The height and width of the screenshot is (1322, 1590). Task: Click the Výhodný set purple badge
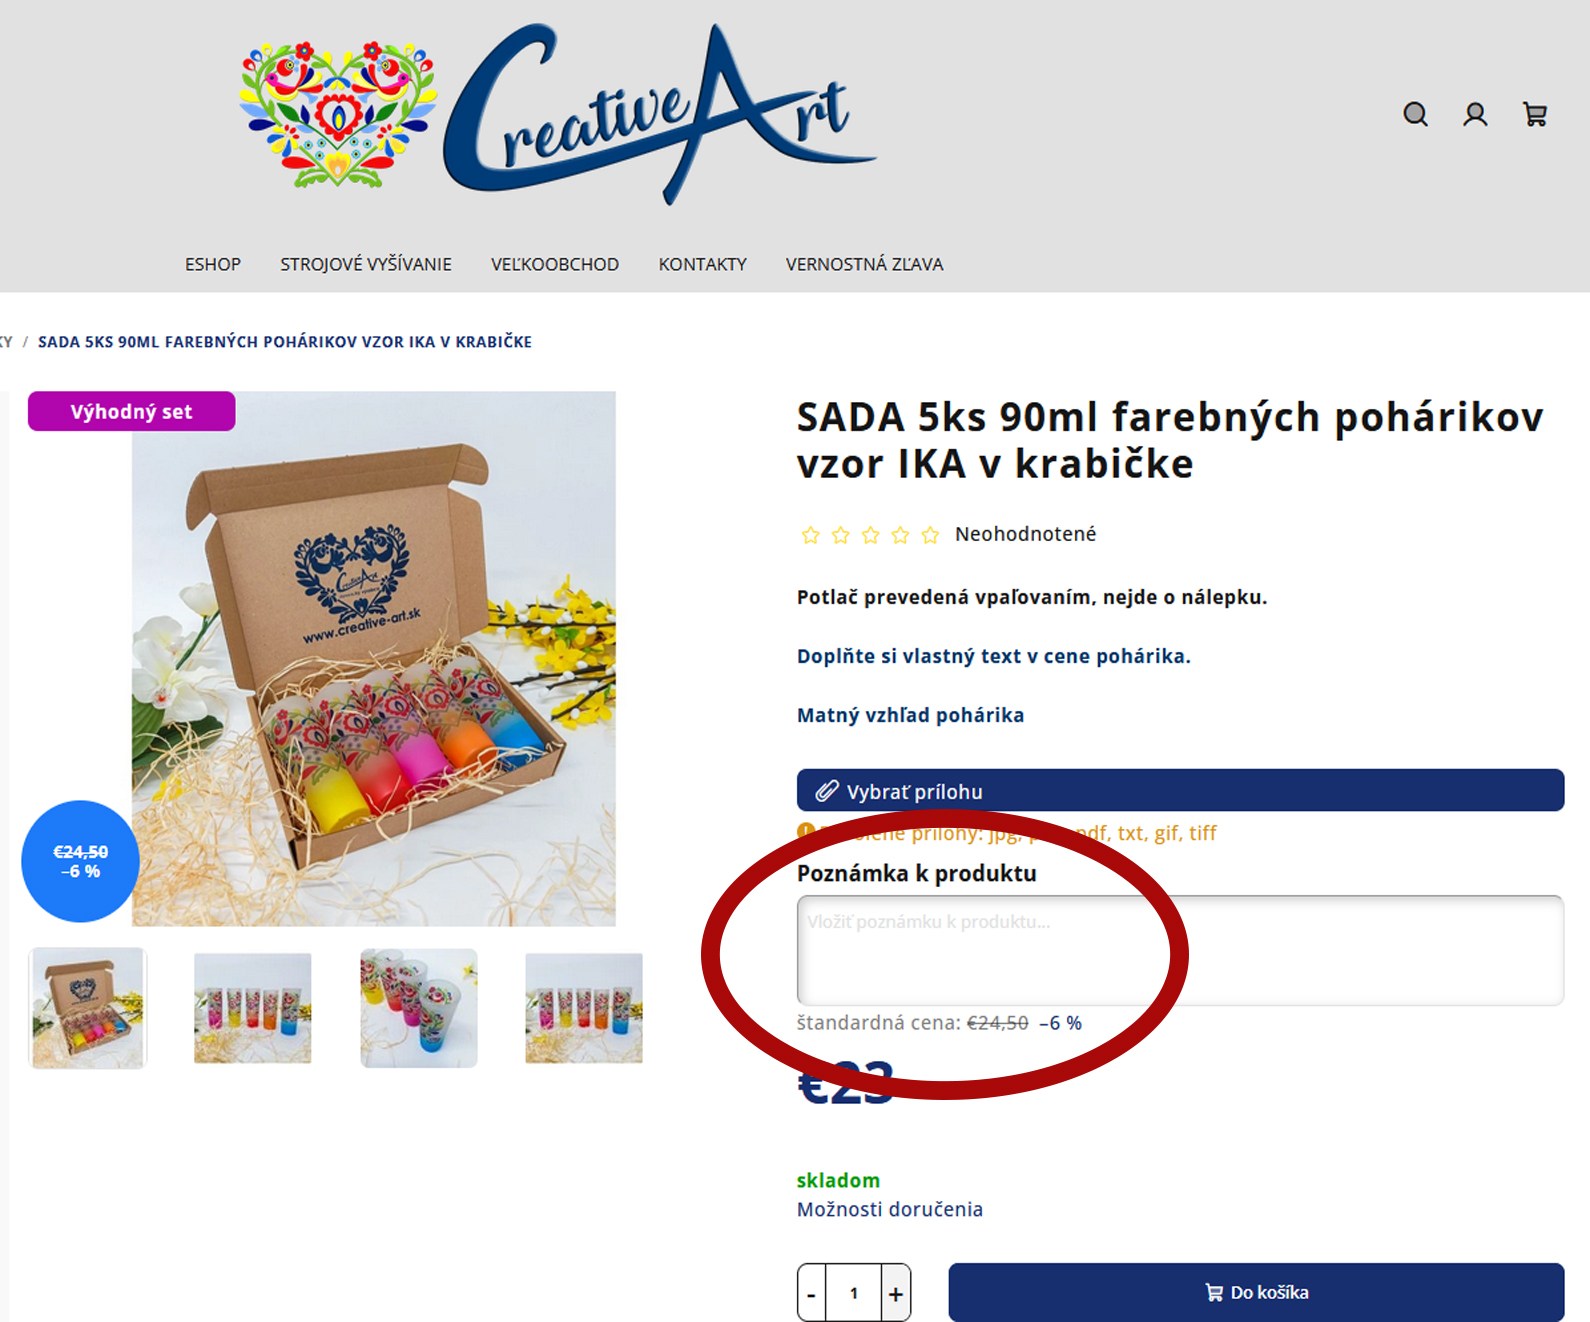131,411
